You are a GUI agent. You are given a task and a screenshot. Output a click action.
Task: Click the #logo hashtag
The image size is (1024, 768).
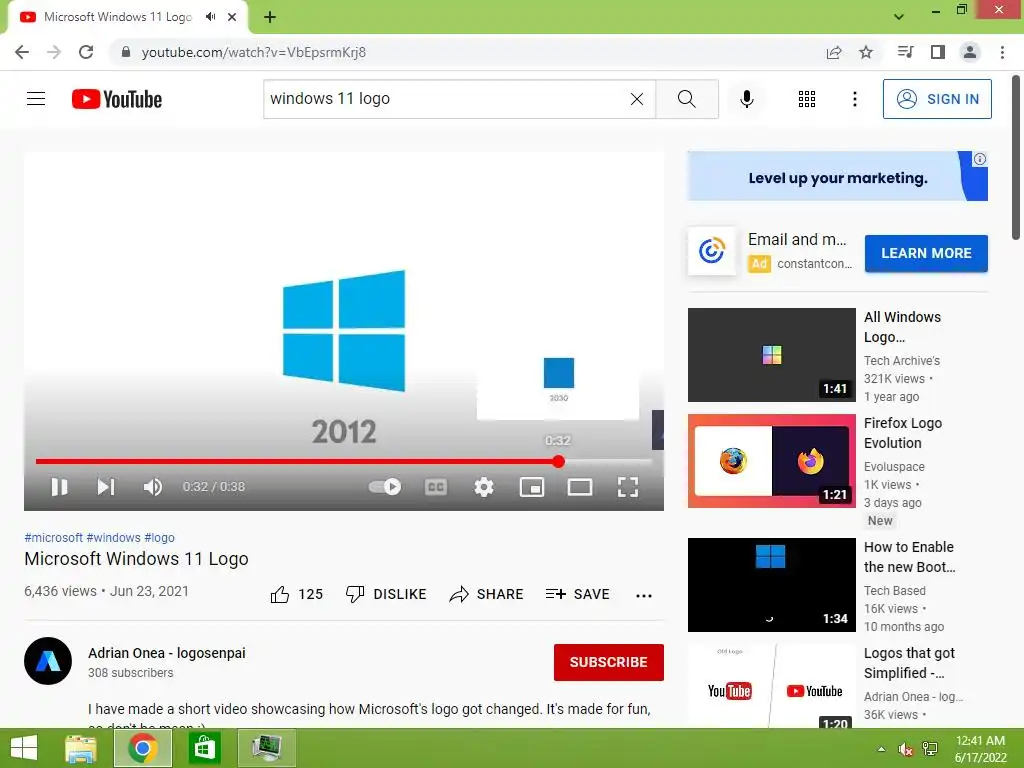[159, 537]
